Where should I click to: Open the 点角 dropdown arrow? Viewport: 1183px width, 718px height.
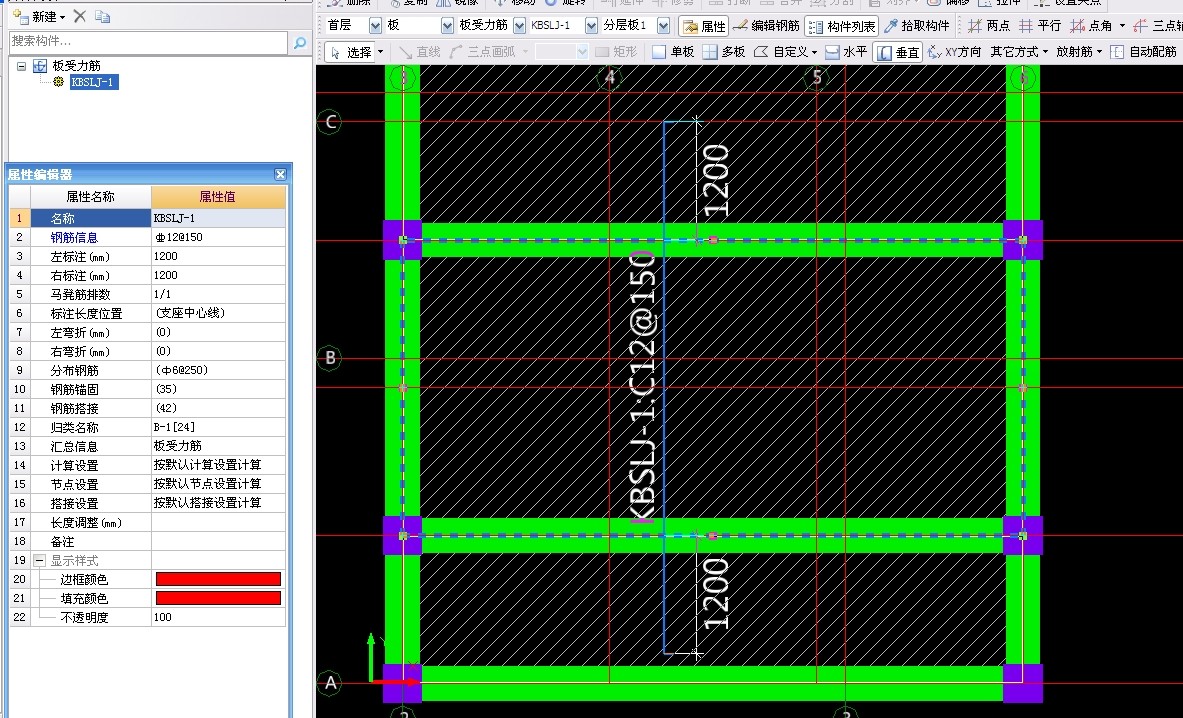(1122, 26)
